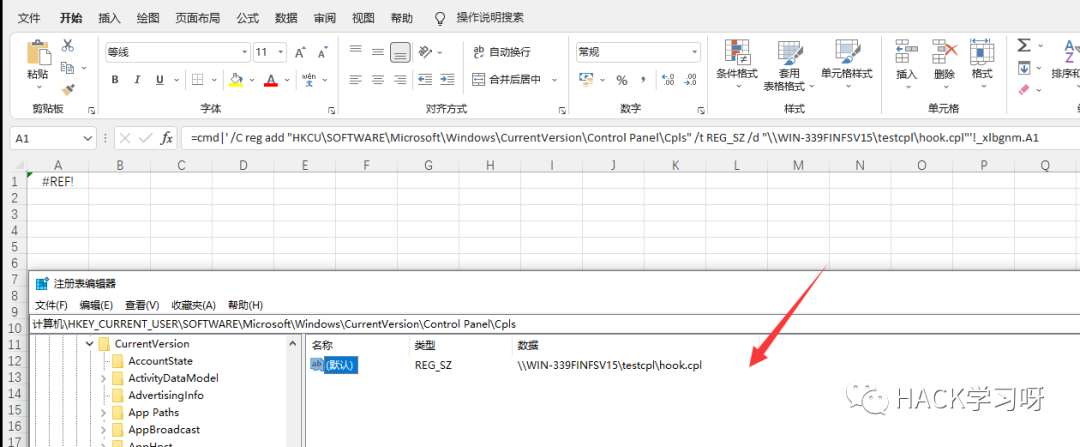Click 删除 delete cells button

944,63
